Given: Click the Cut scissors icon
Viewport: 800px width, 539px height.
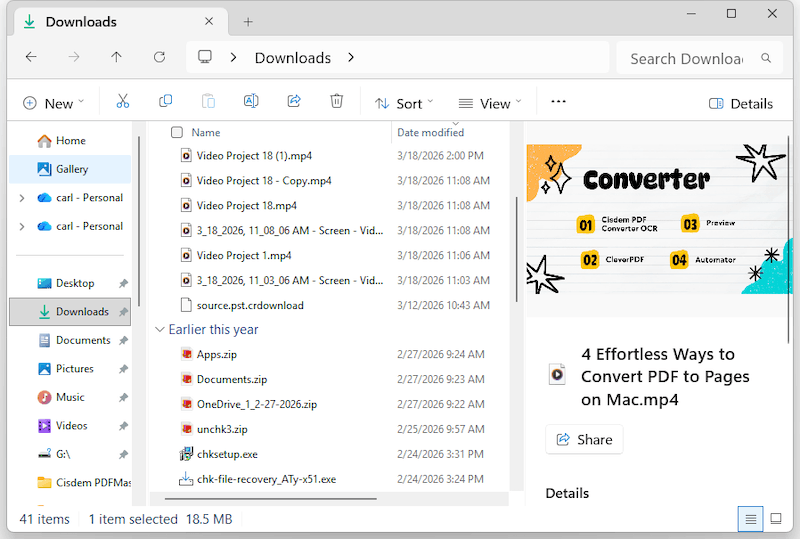Looking at the screenshot, I should [122, 101].
